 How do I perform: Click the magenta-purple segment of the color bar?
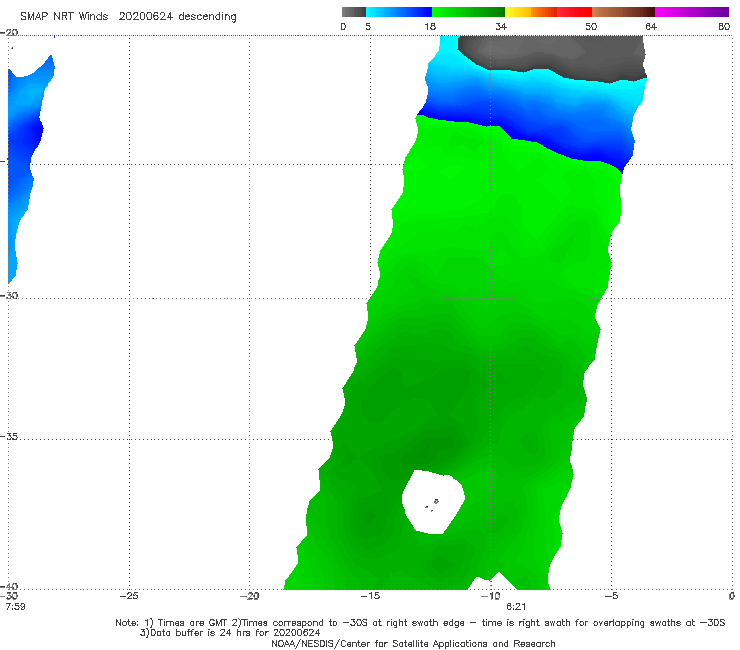pos(692,12)
